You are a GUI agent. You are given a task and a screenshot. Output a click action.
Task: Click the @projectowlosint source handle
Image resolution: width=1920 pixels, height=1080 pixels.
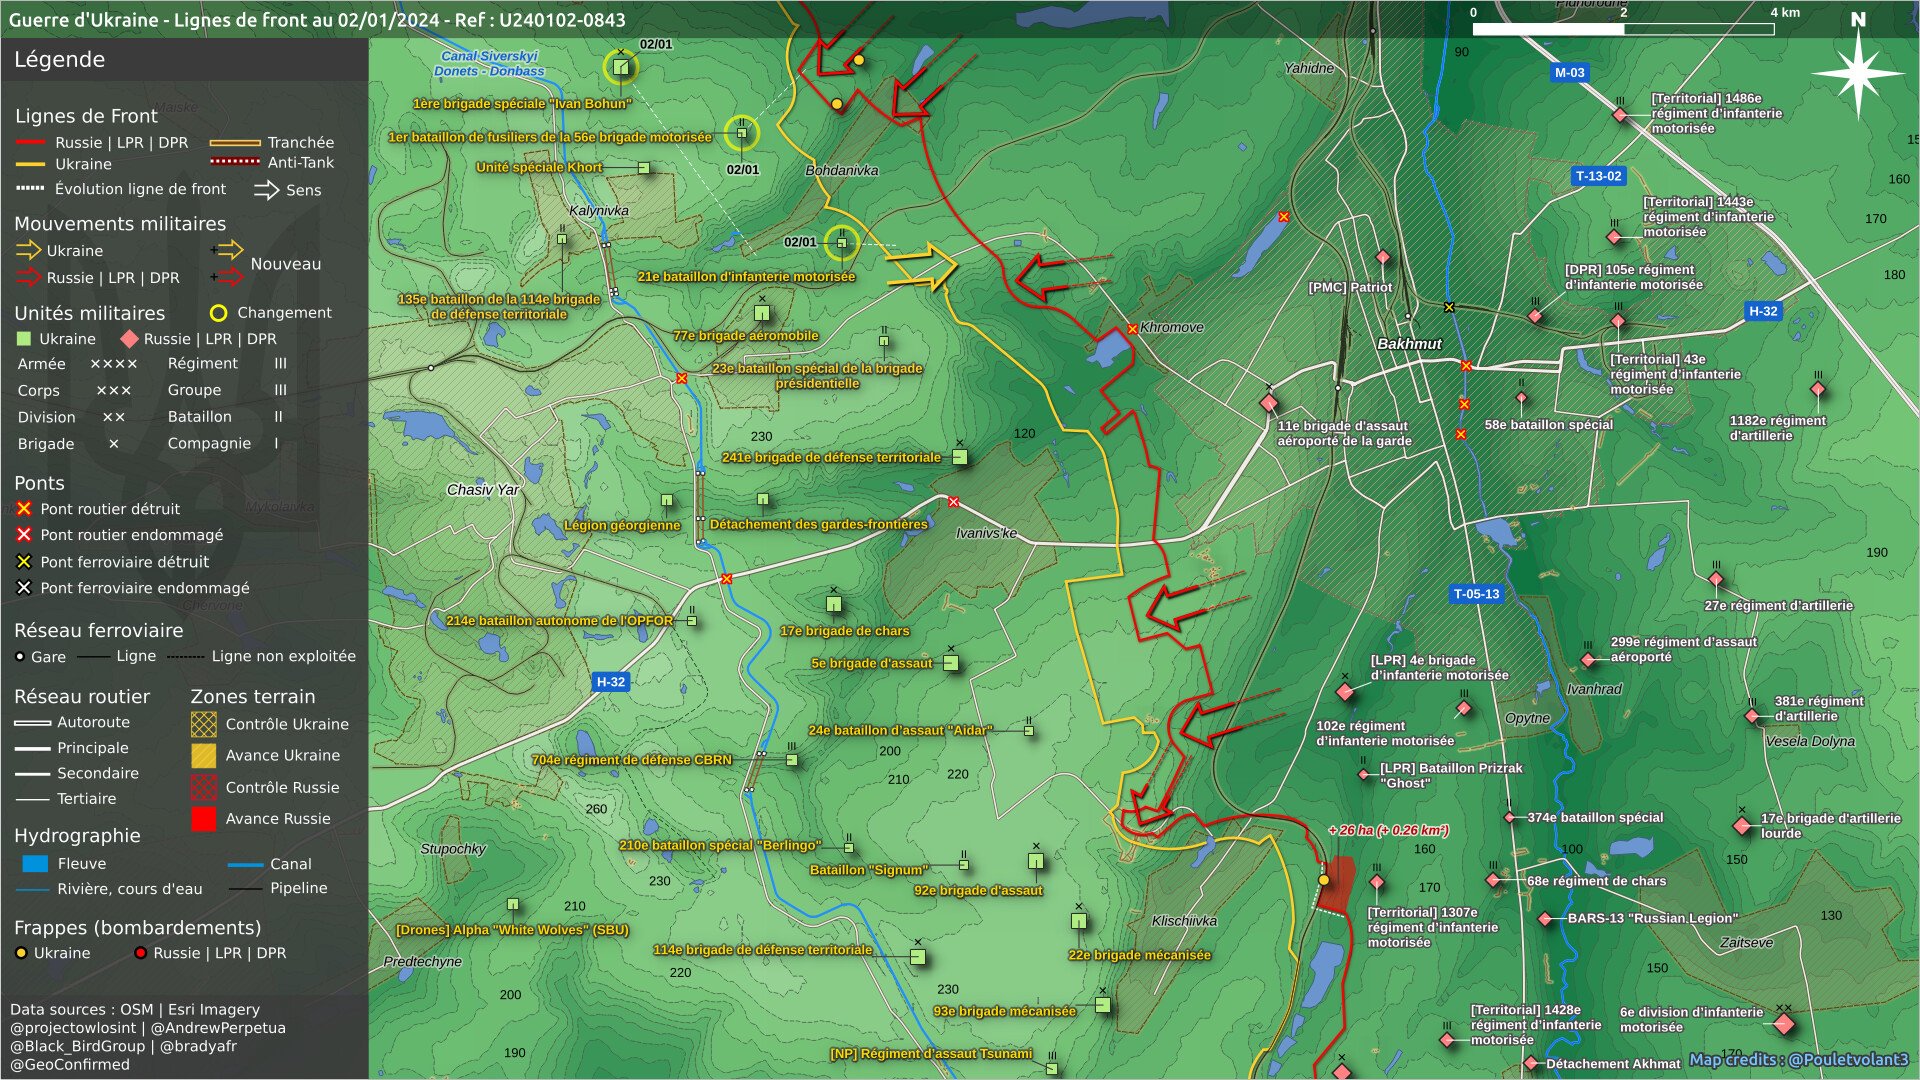[x=73, y=1029]
